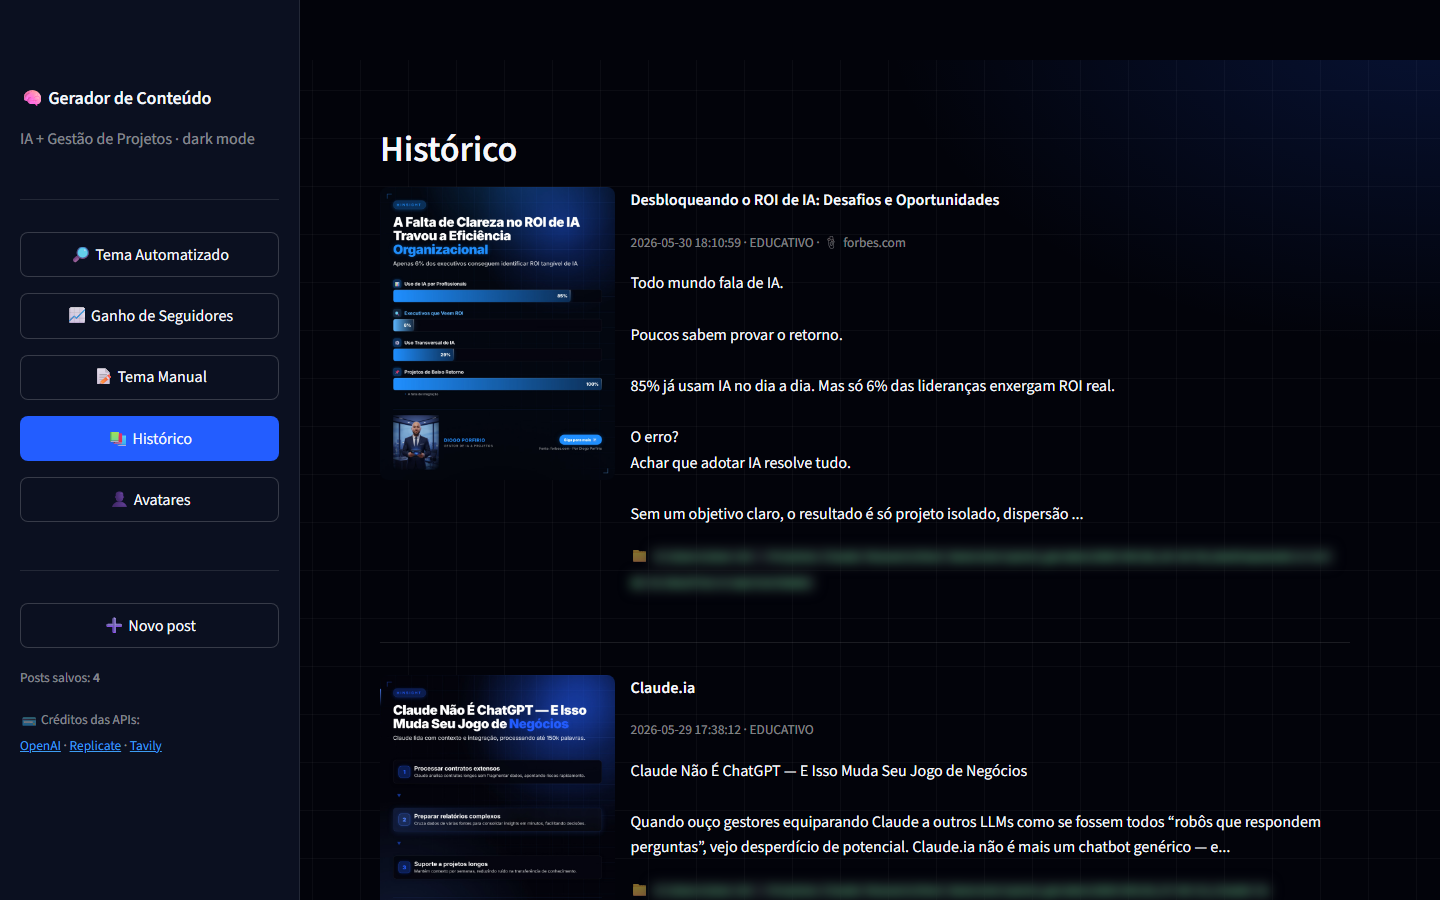
Task: Click the Gerador de Conteúdo app title
Action: (x=130, y=98)
